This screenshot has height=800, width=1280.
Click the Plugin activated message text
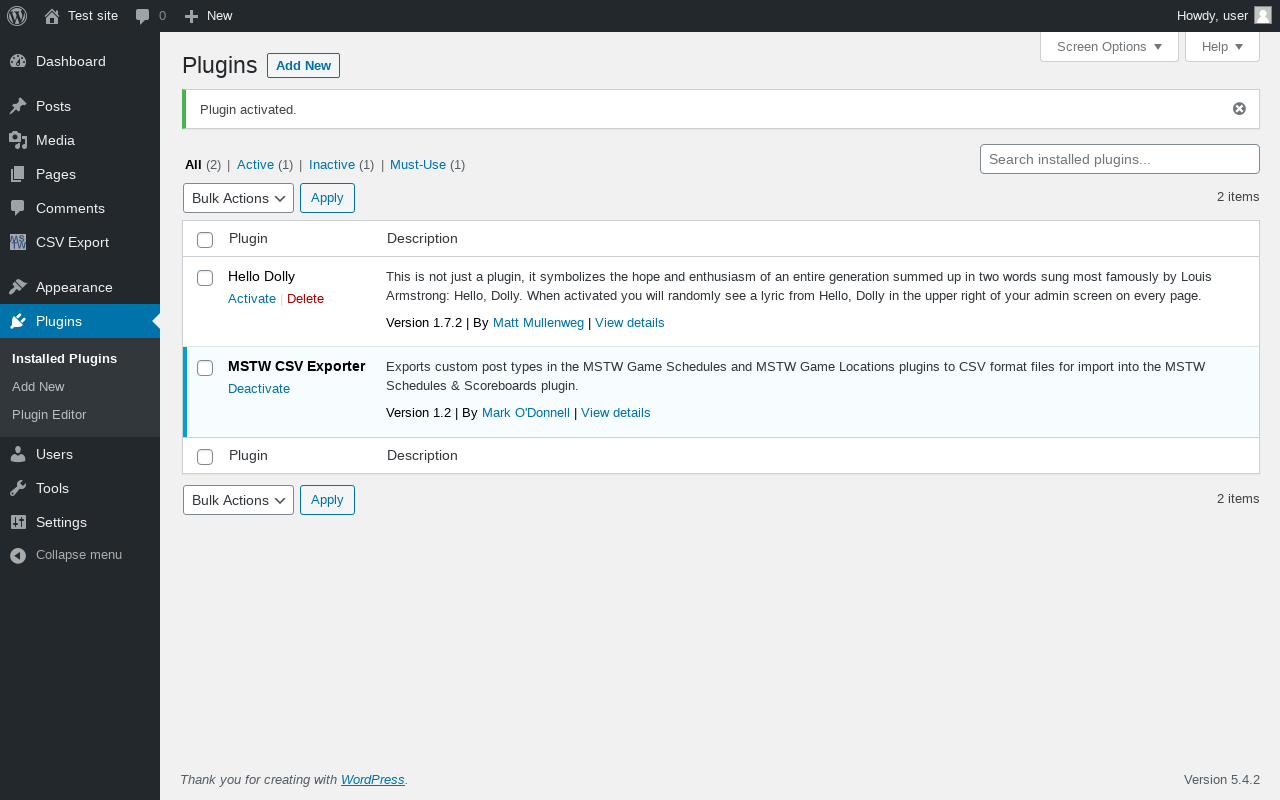pos(248,110)
